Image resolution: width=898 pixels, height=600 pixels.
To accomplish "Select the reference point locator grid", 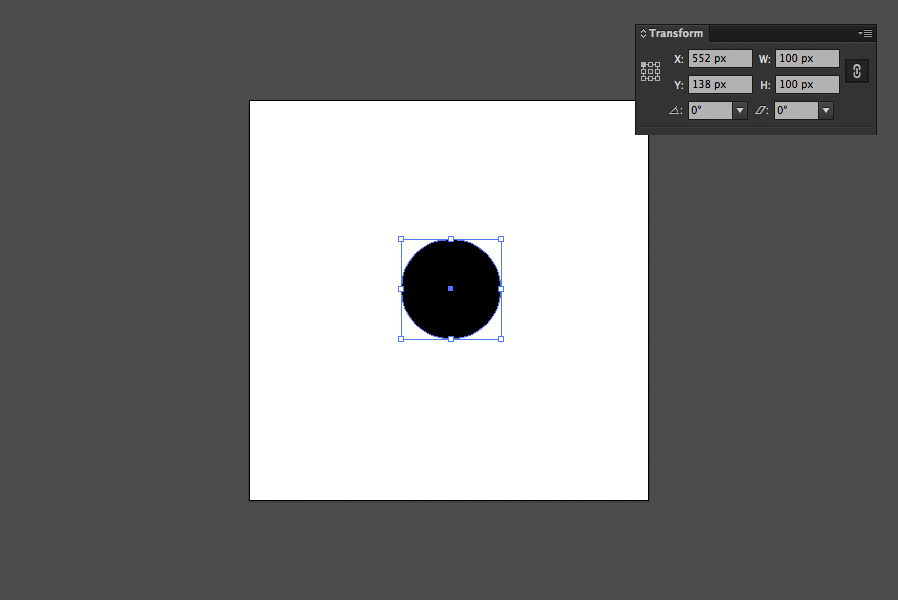I will [650, 72].
